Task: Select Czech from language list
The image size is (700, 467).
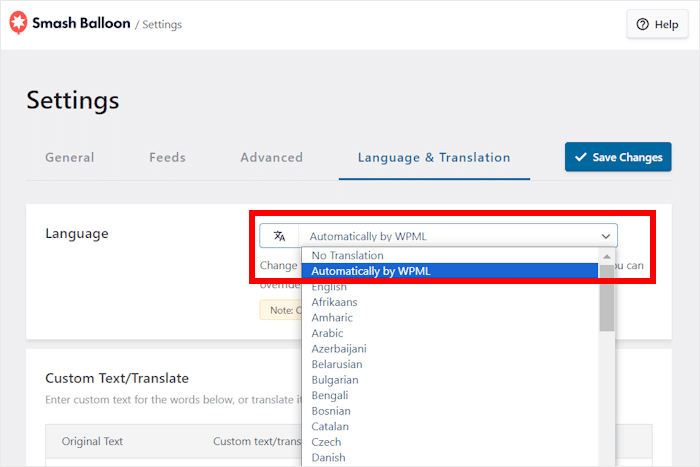Action: [x=450, y=442]
